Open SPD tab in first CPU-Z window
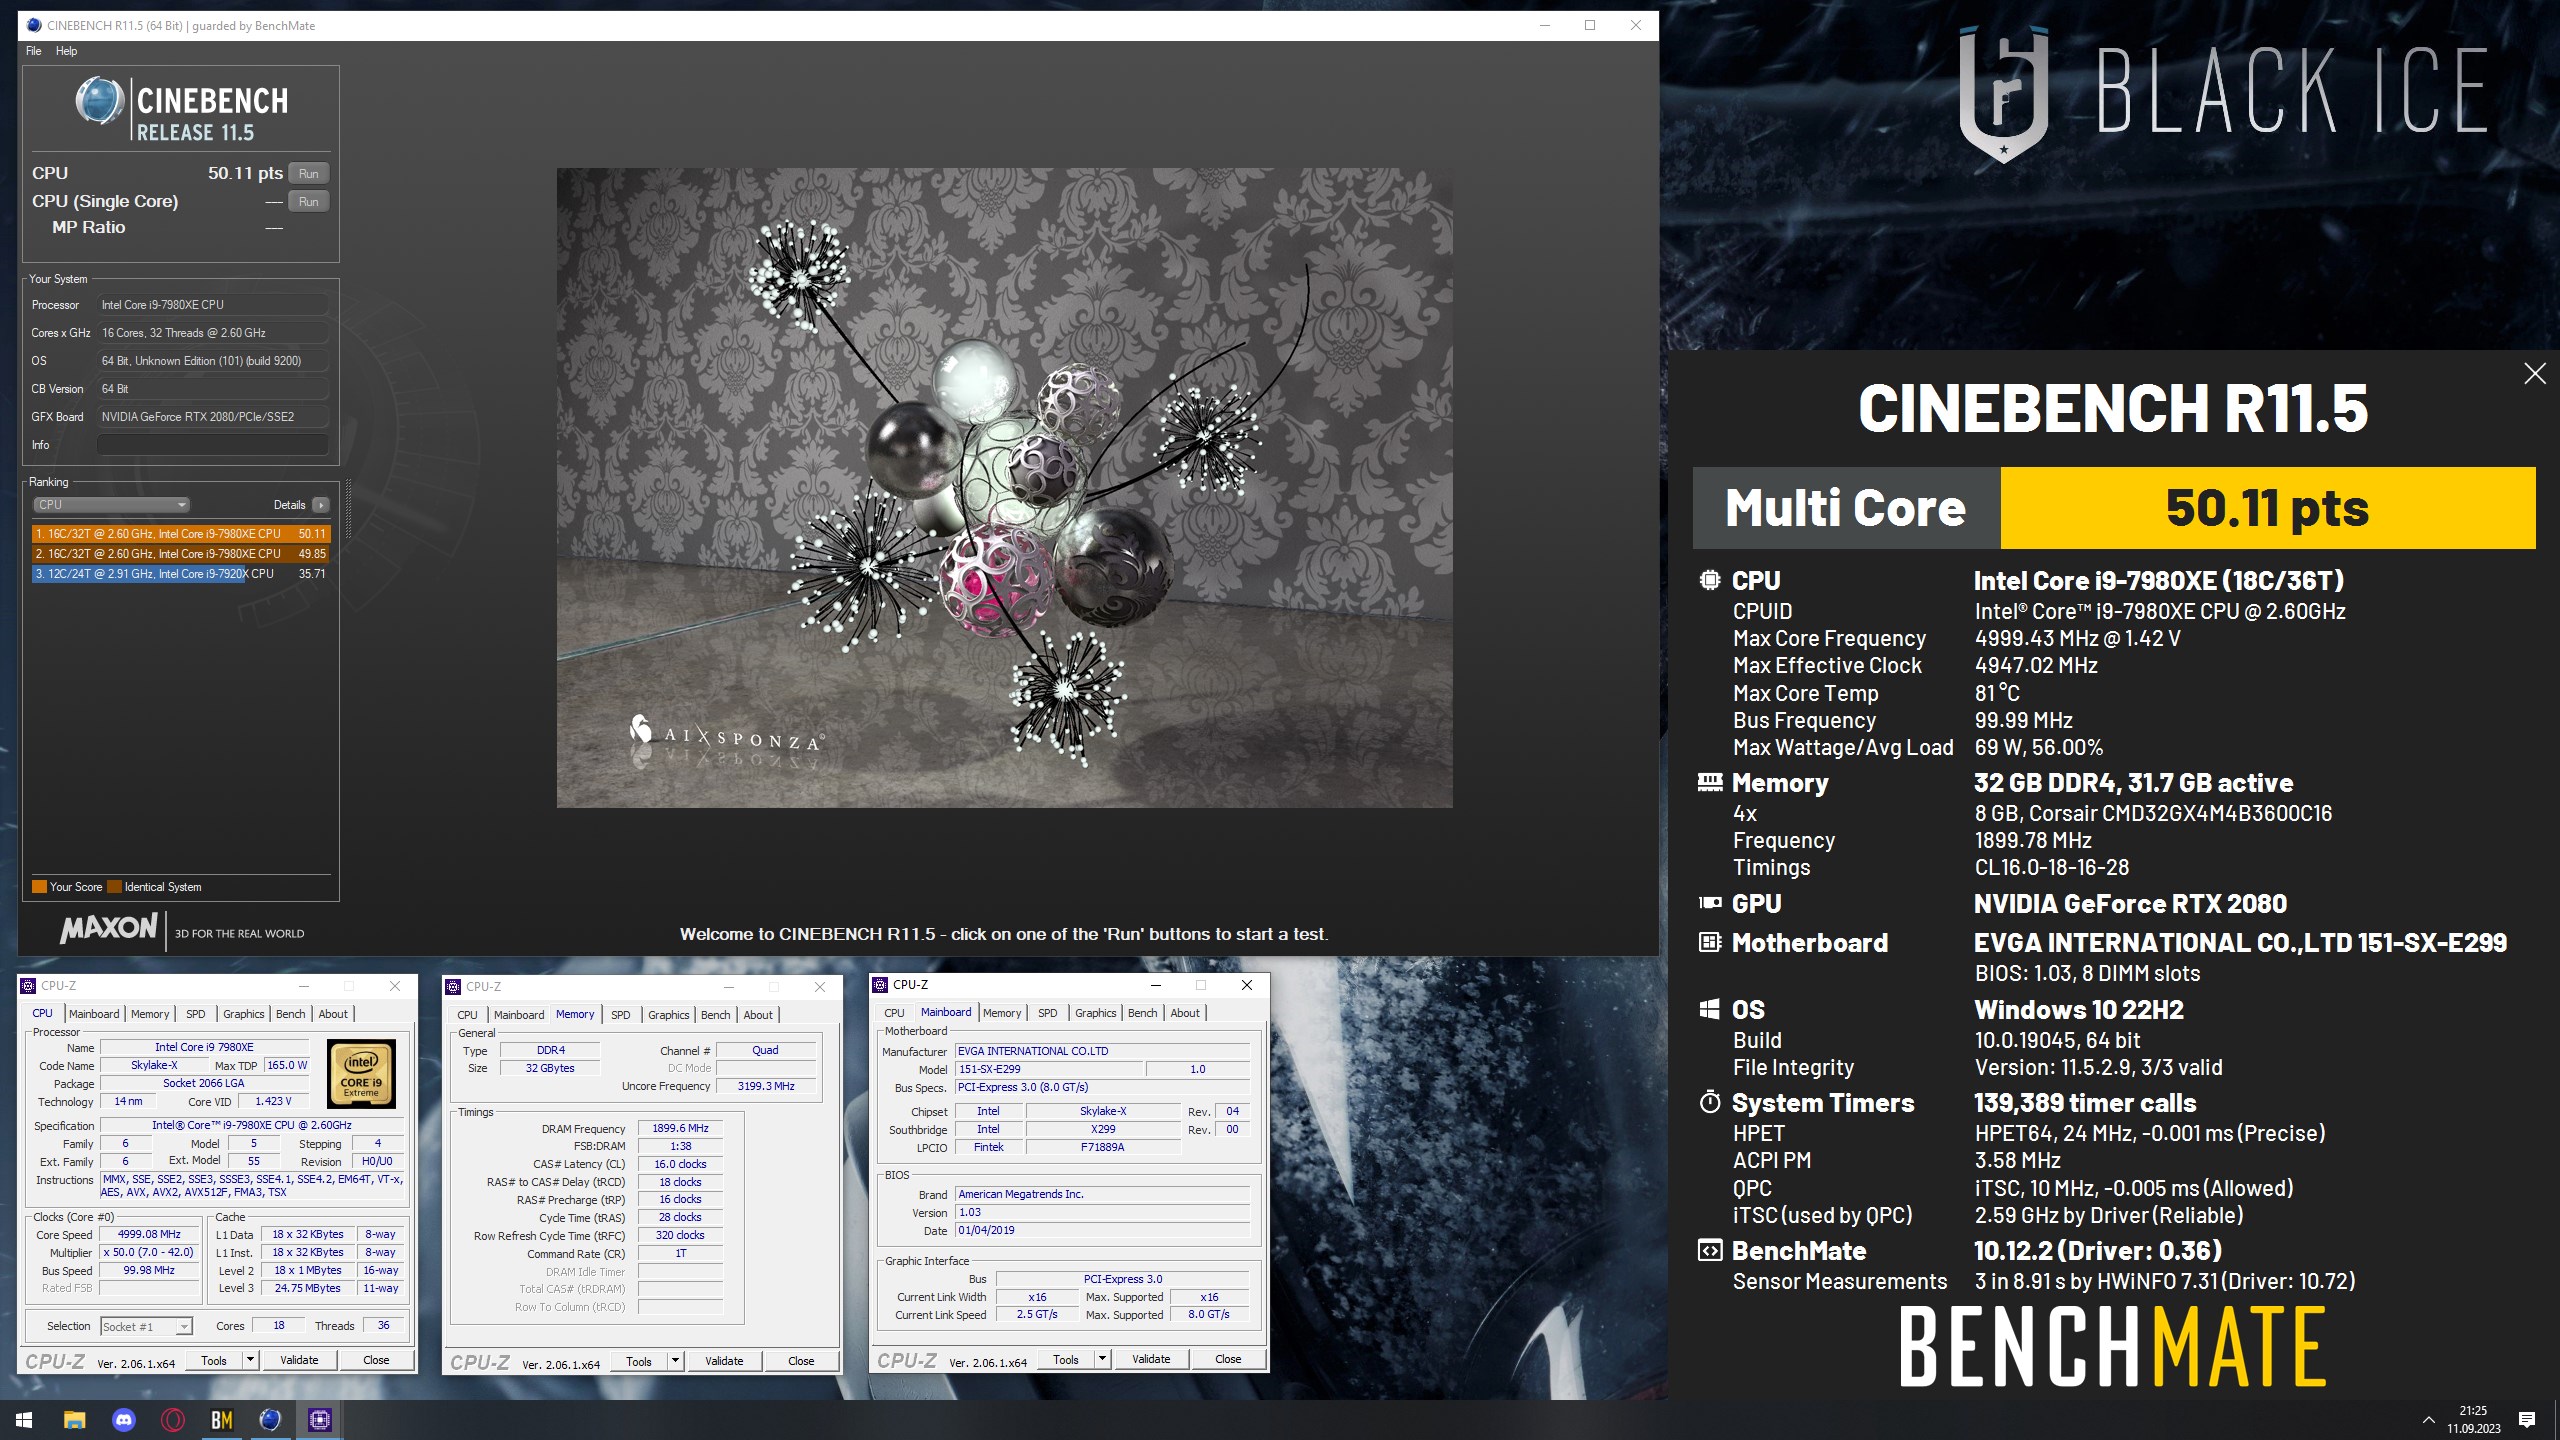 [x=196, y=1014]
